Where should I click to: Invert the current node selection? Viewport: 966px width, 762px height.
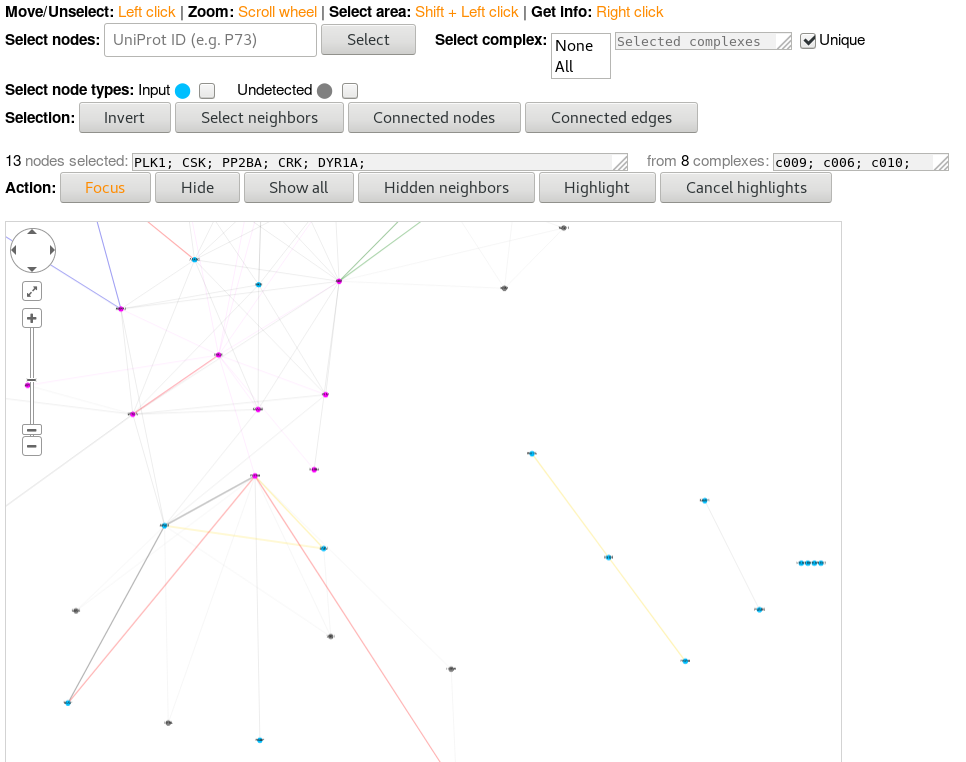(x=124, y=117)
